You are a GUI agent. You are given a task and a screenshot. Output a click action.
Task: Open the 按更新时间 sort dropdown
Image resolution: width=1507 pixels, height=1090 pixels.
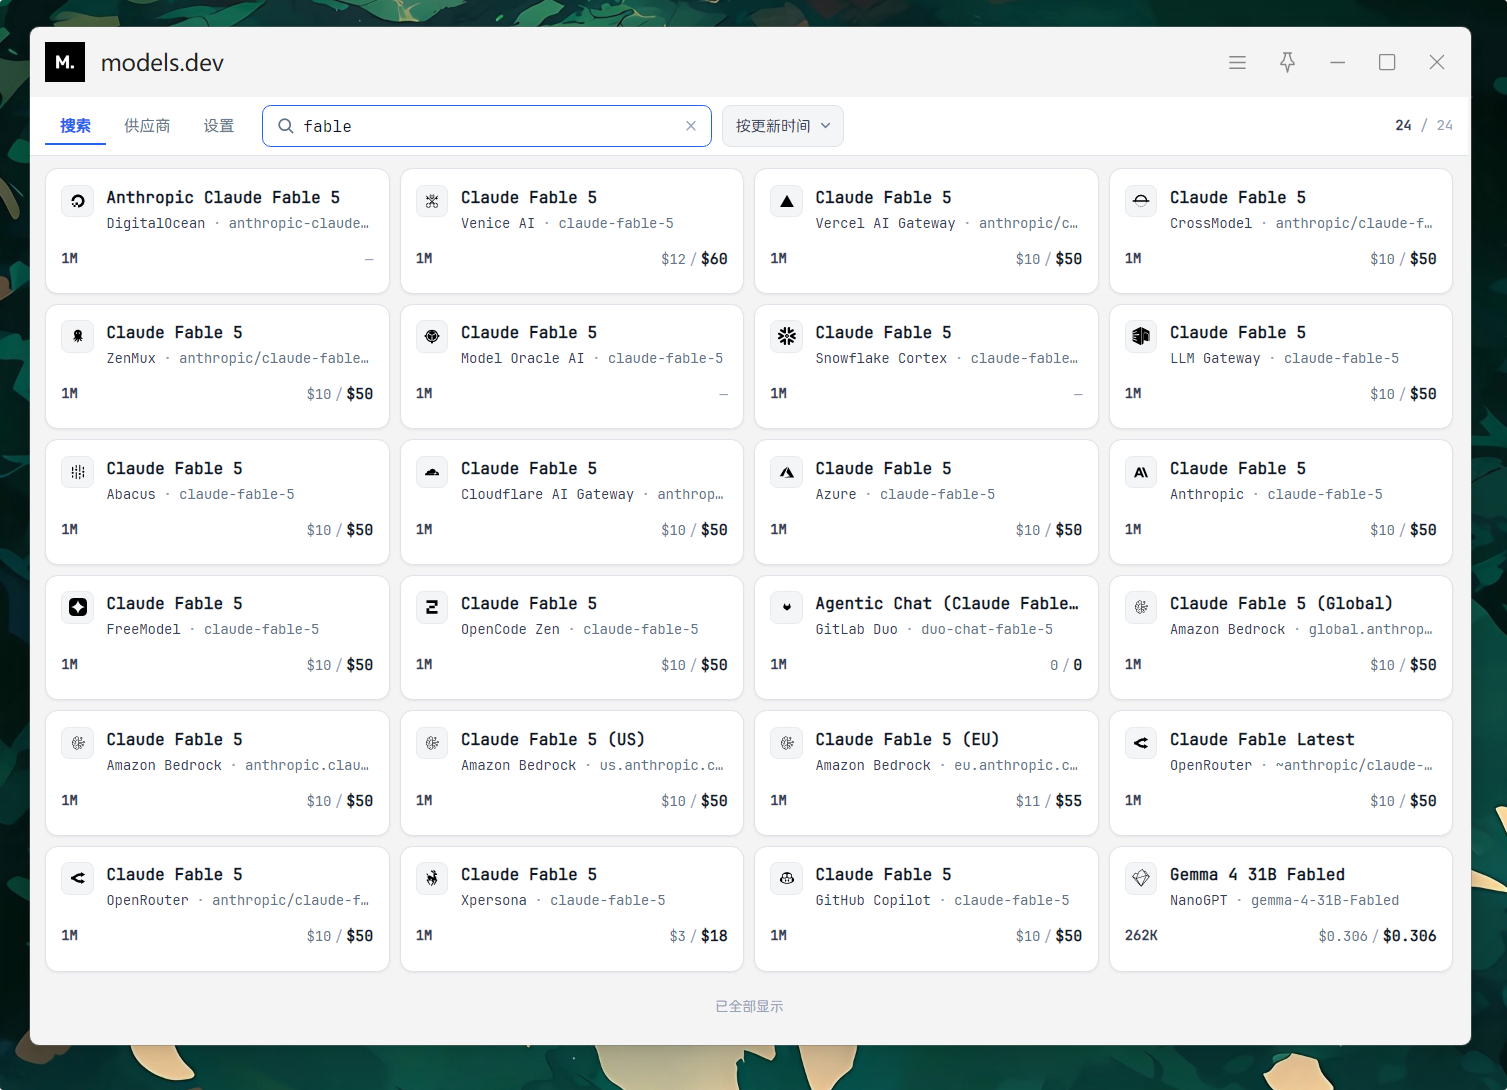click(783, 126)
